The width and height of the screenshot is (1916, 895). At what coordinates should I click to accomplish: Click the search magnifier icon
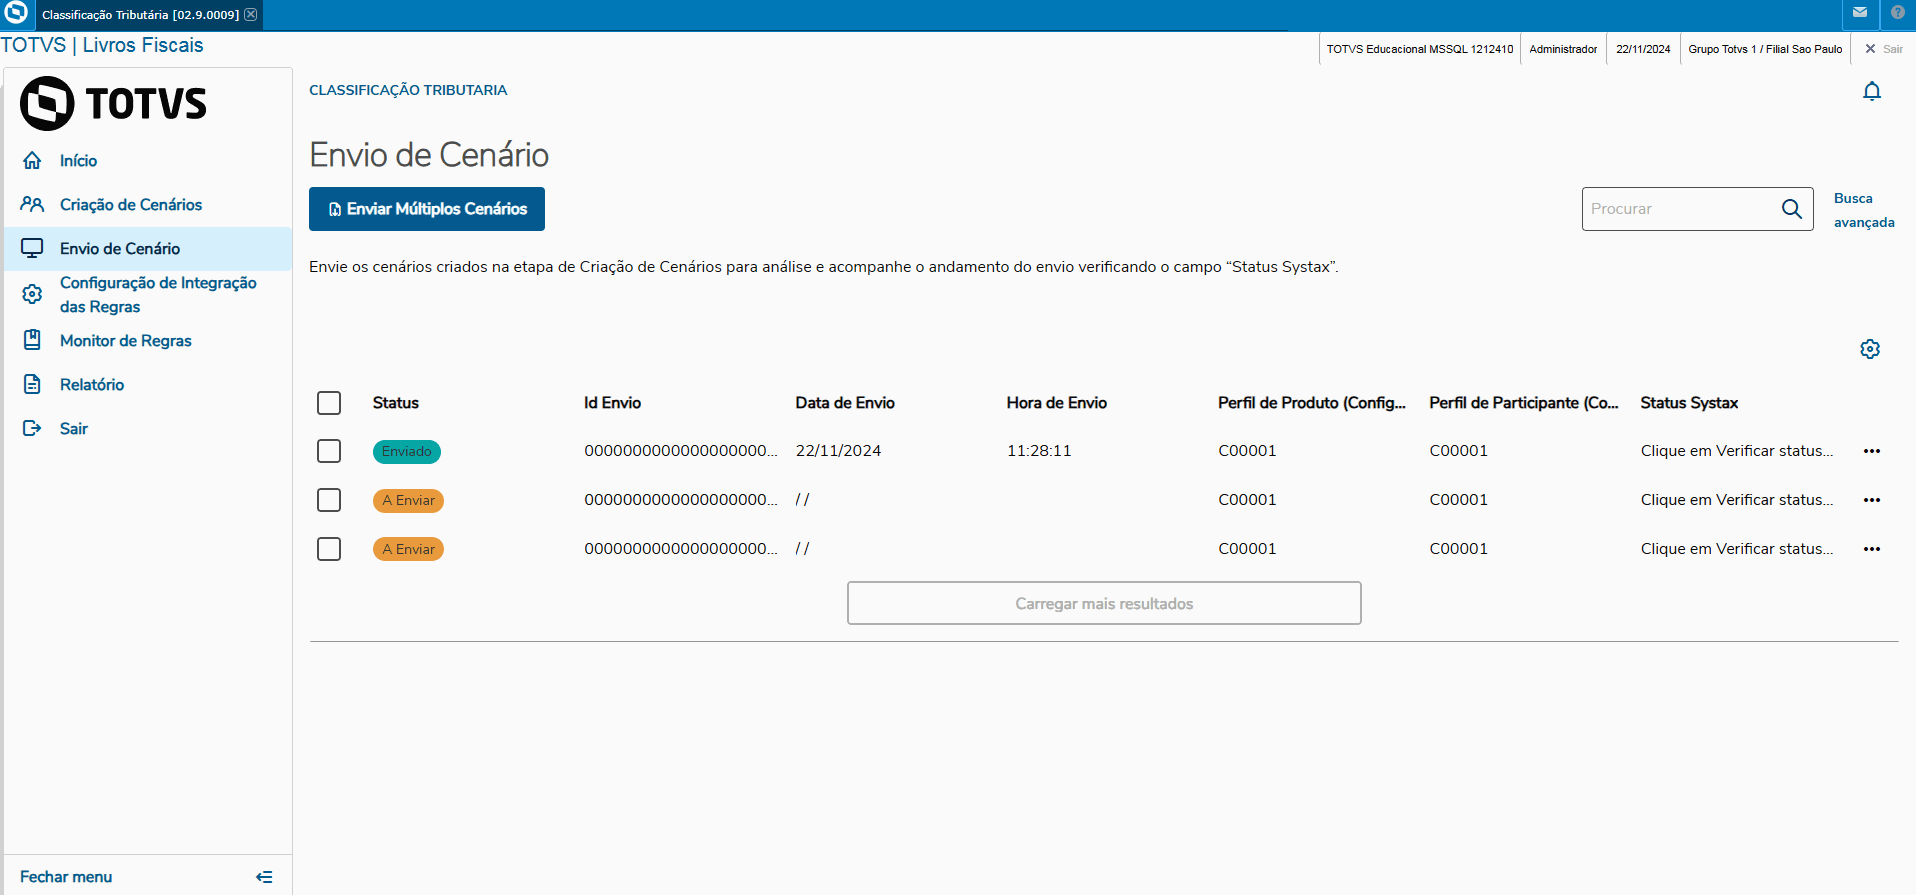[x=1791, y=209]
